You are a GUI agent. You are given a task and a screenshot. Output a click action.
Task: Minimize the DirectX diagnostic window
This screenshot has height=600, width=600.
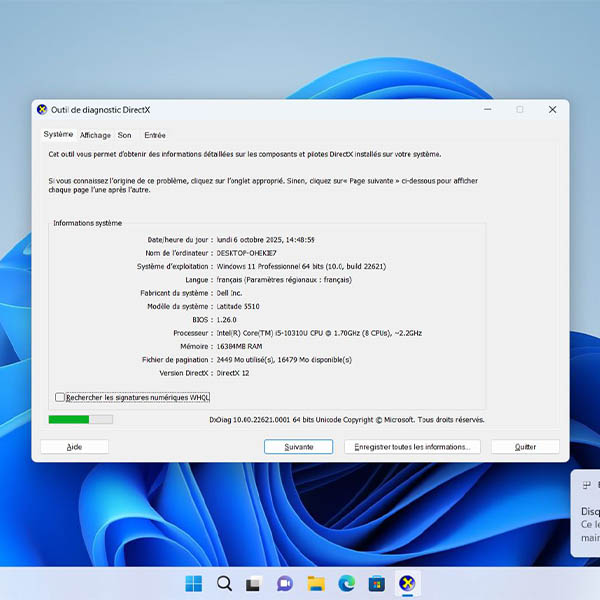click(487, 110)
